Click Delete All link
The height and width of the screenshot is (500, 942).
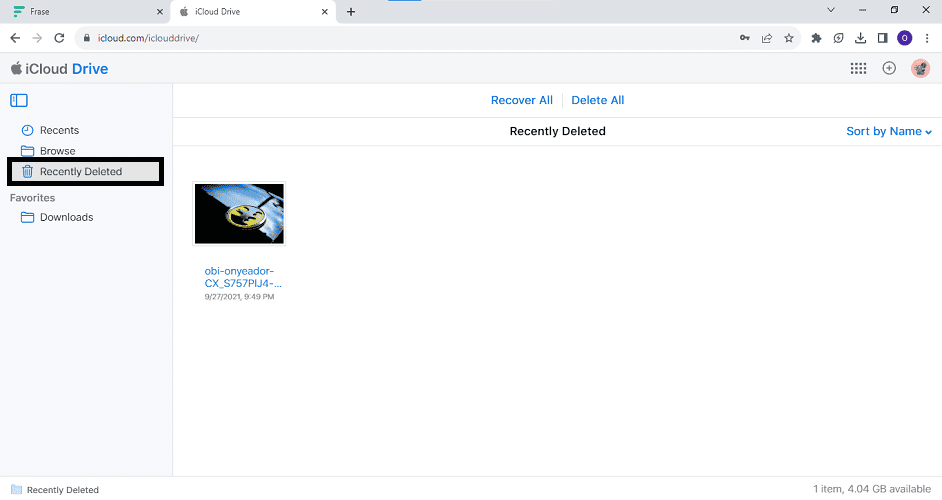pyautogui.click(x=597, y=100)
